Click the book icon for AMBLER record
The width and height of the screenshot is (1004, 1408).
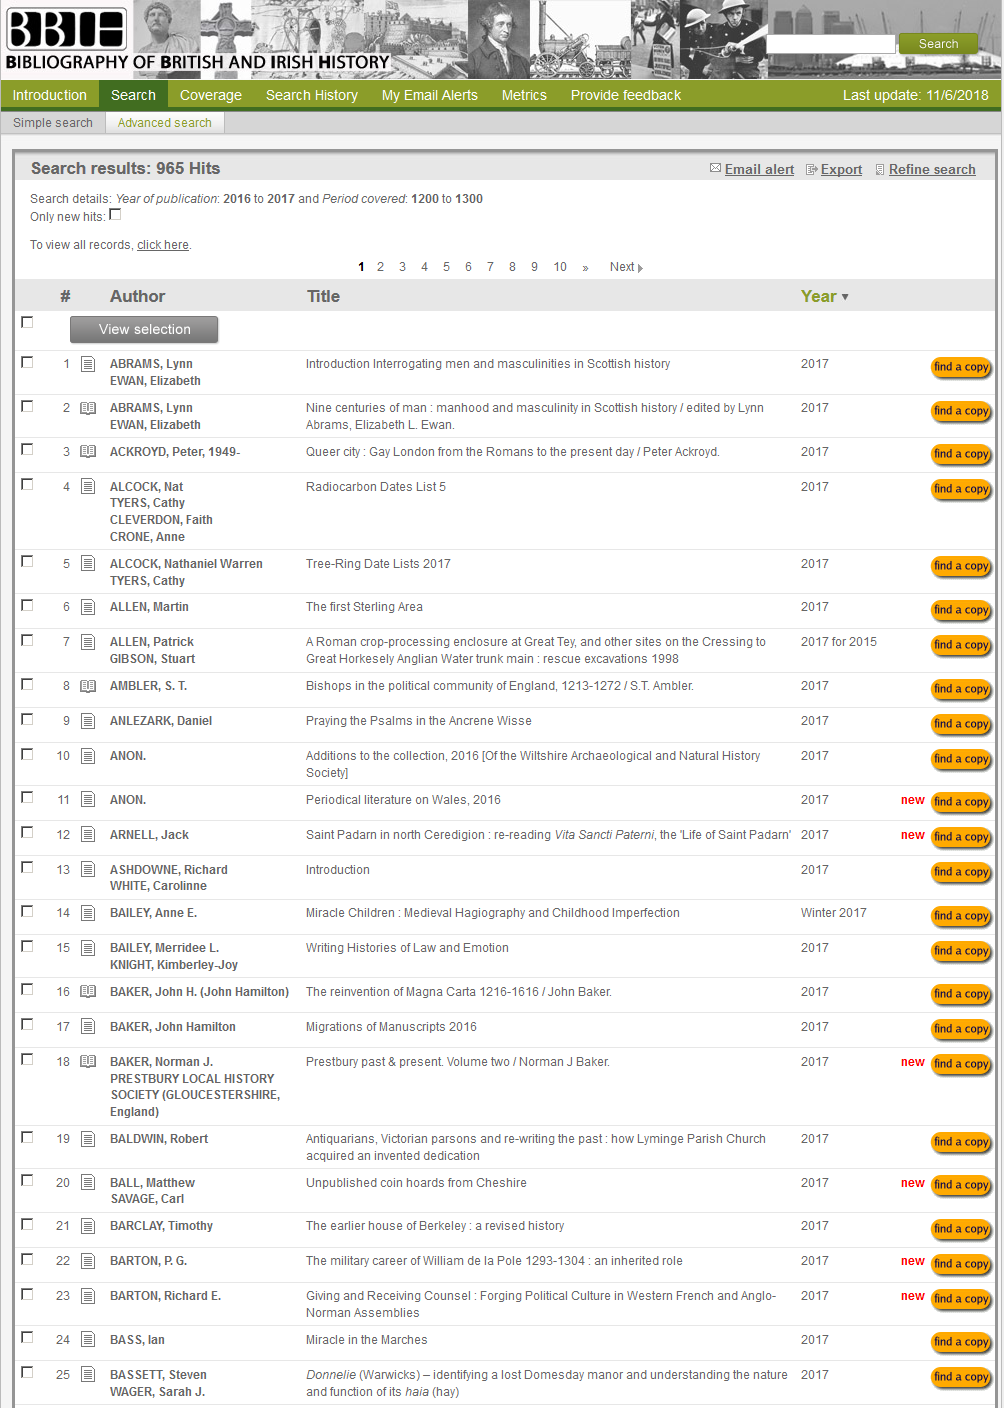pyautogui.click(x=88, y=686)
